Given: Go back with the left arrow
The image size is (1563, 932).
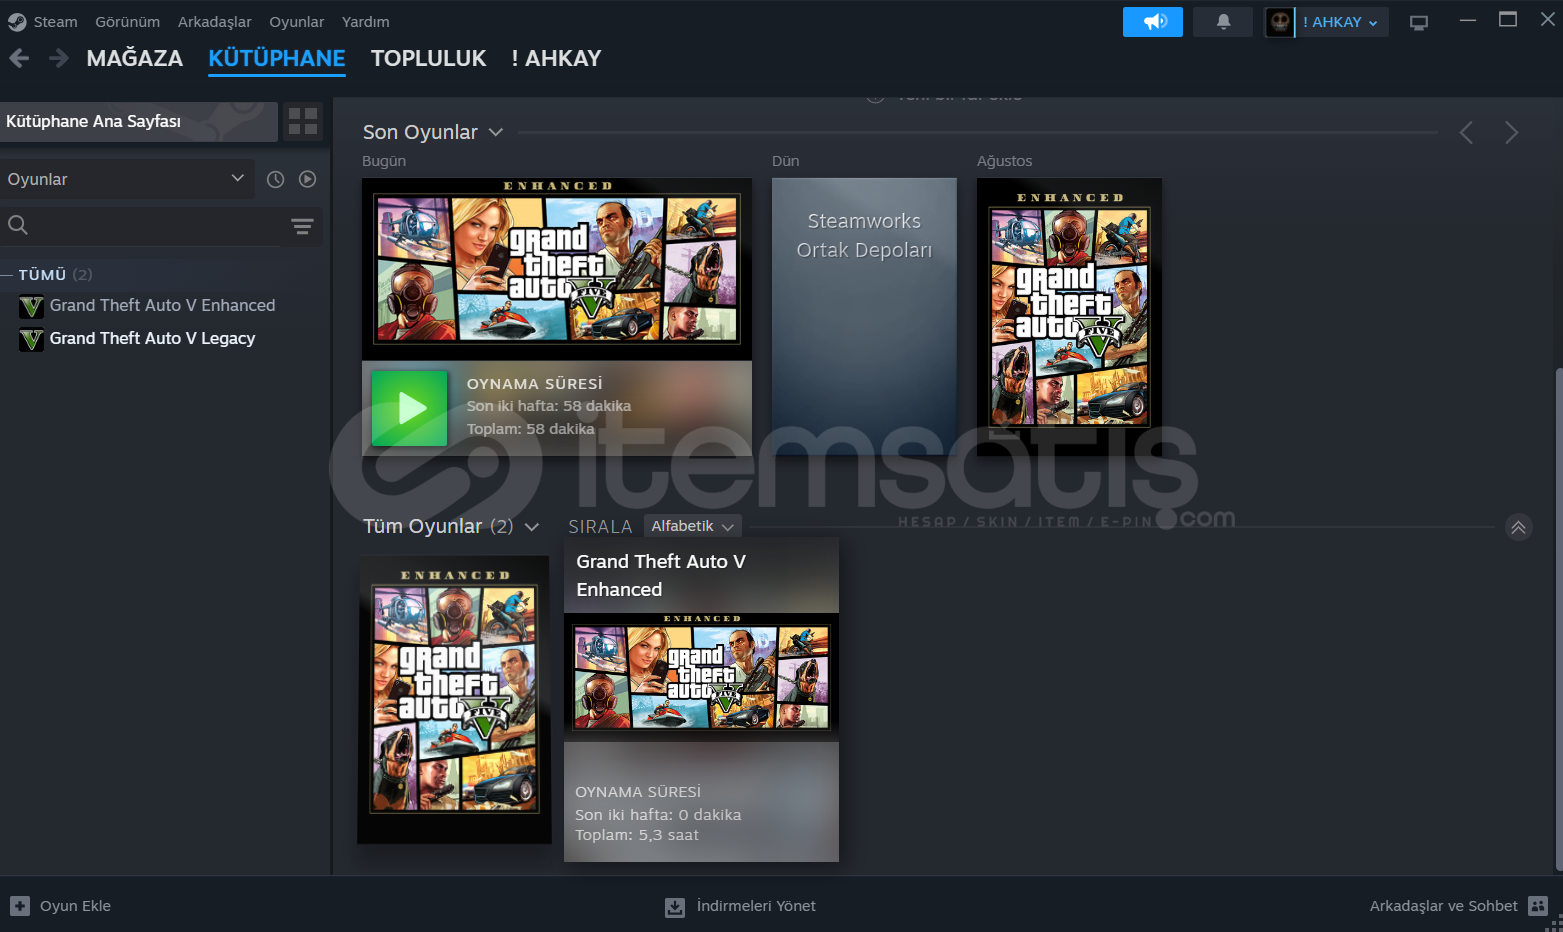Looking at the screenshot, I should (19, 58).
